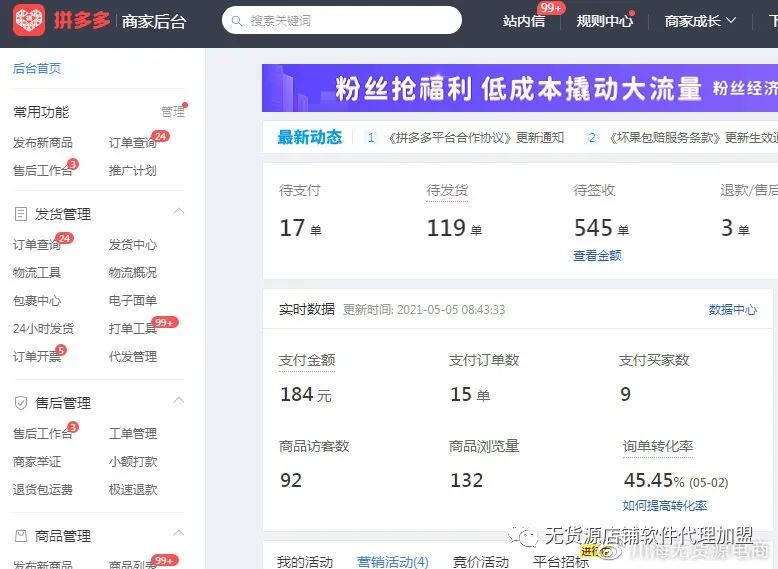Viewport: 778px width, 569px height.
Task: Click the 99+ badge on 打单工具
Action: point(164,322)
